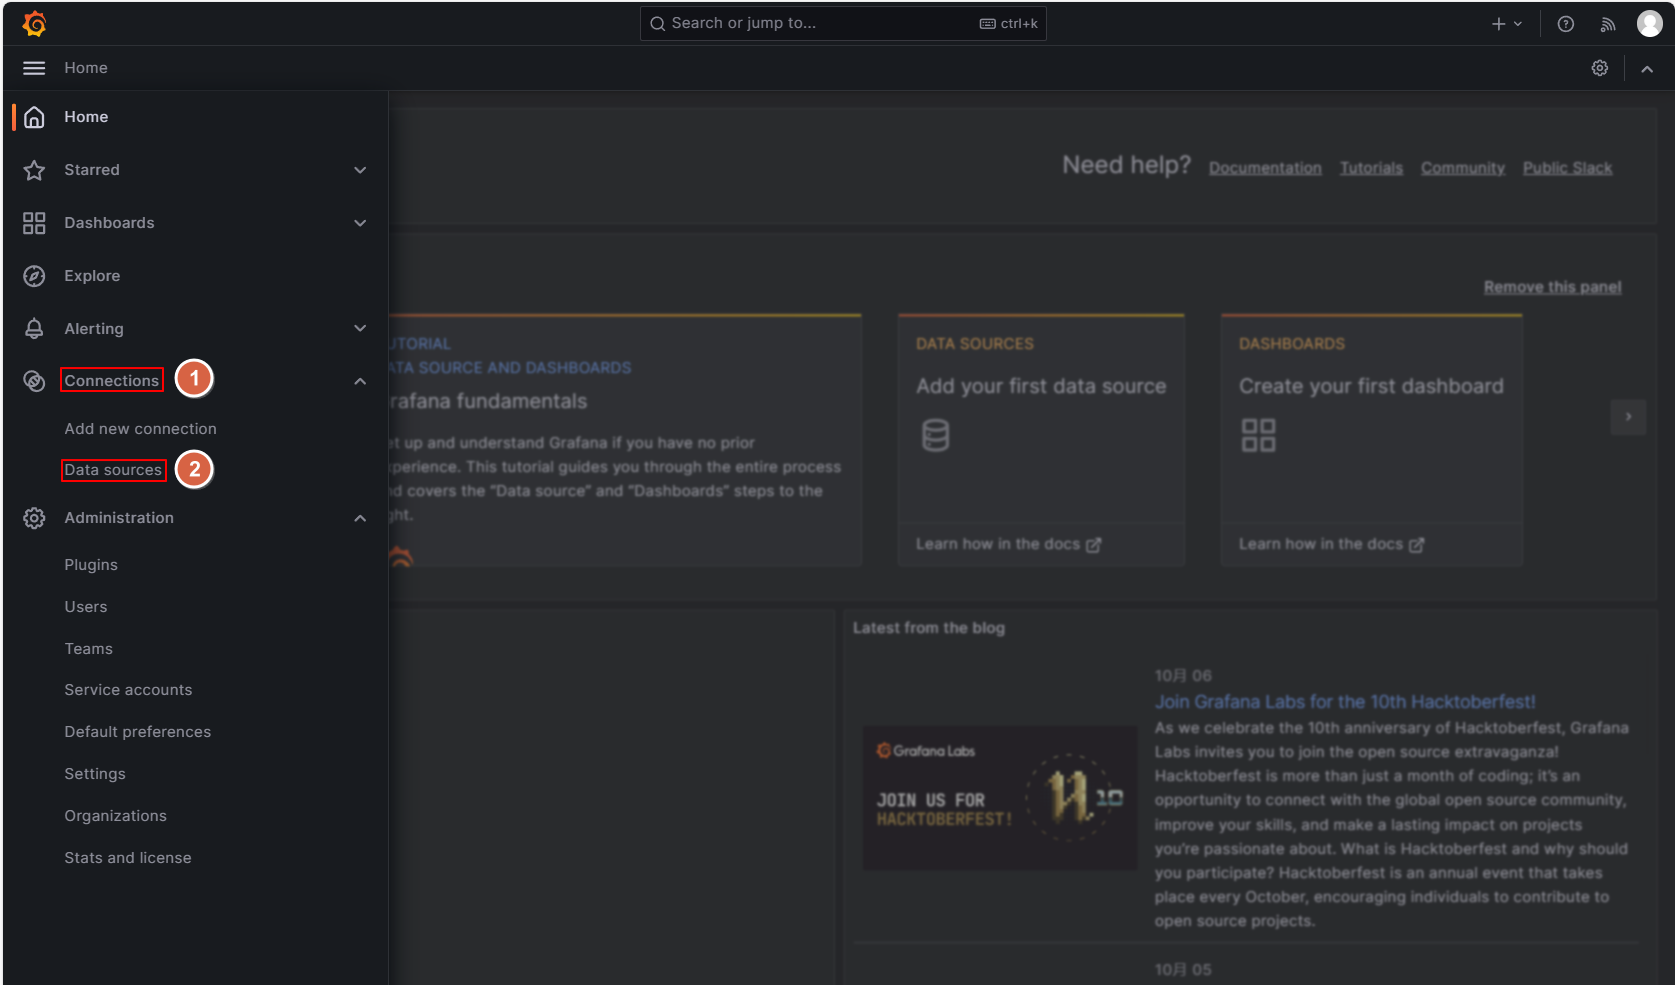
Task: Click the plus new item icon
Action: [x=1498, y=24]
